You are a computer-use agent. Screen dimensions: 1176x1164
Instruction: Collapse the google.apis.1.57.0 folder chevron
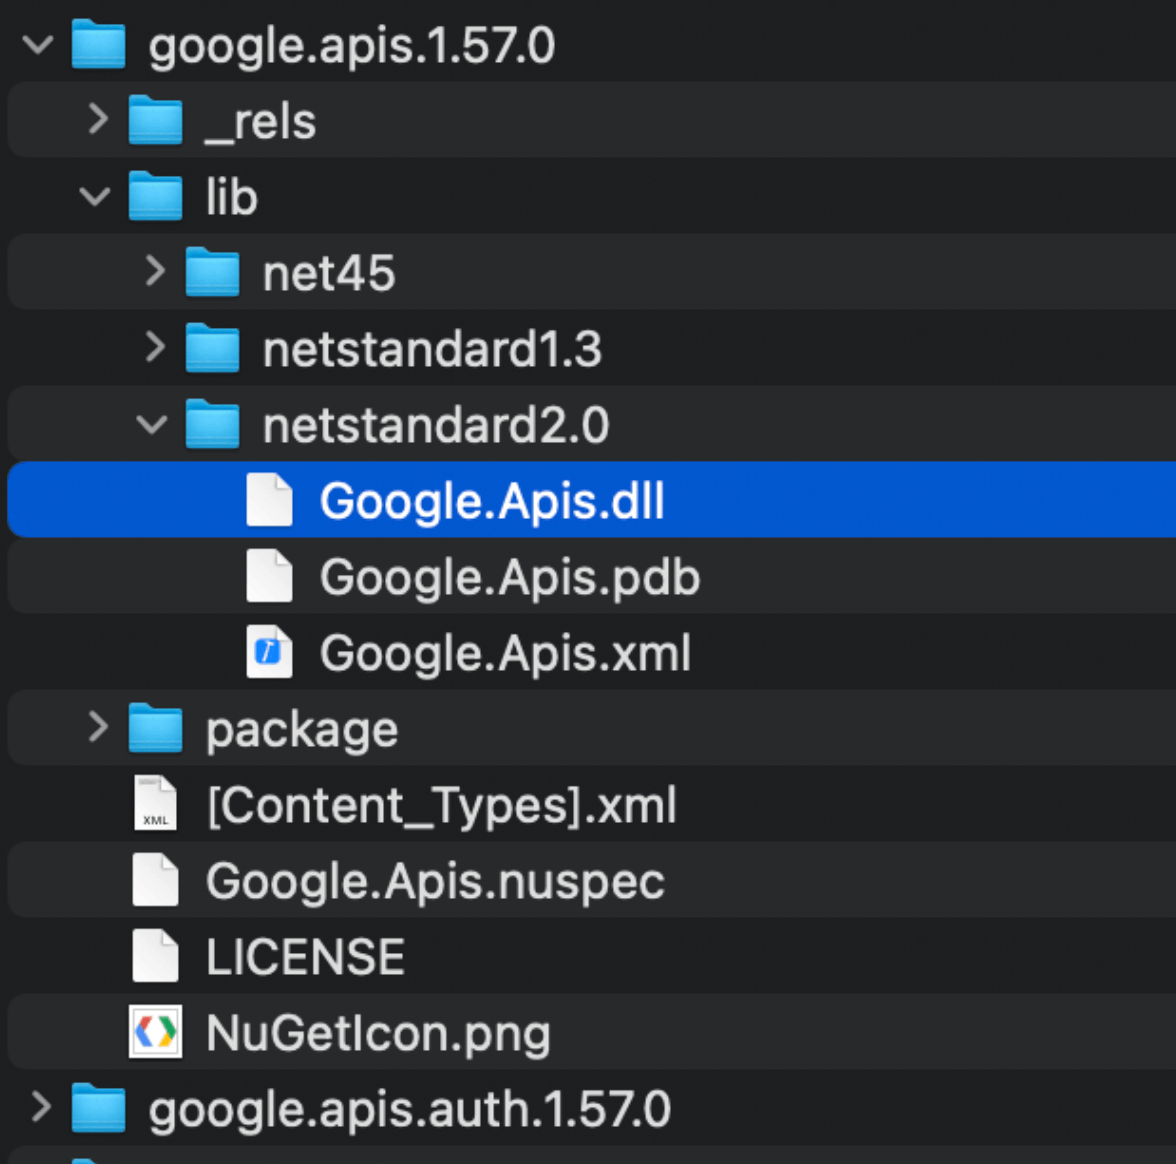[x=38, y=45]
